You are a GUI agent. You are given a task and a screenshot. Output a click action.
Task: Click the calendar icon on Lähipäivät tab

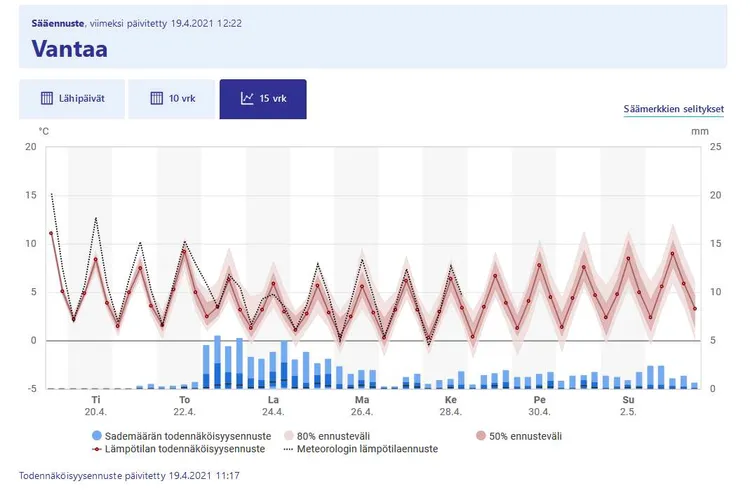coord(46,99)
